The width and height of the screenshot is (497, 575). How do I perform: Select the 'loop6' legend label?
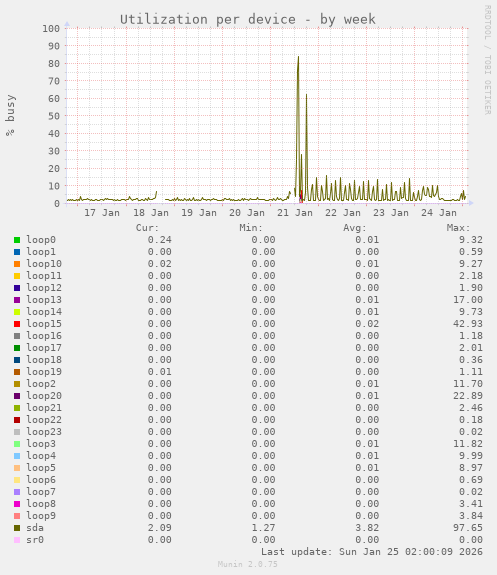point(41,480)
